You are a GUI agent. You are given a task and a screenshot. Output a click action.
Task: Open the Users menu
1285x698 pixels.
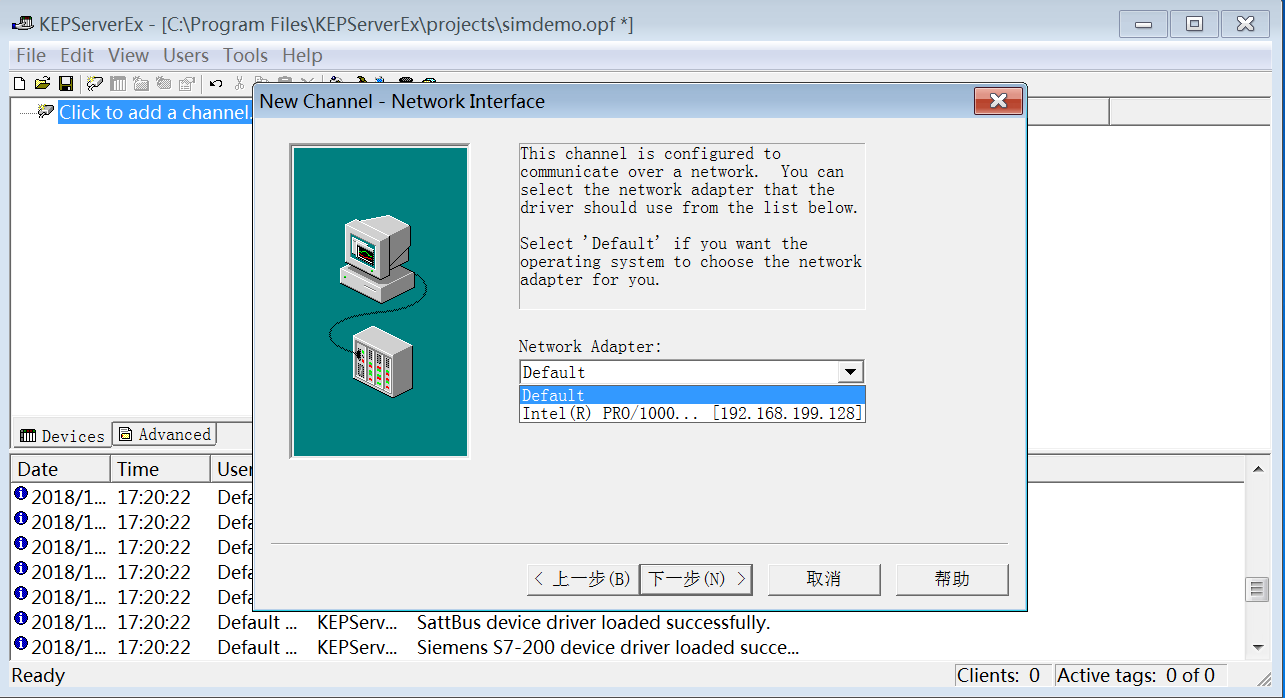click(186, 56)
